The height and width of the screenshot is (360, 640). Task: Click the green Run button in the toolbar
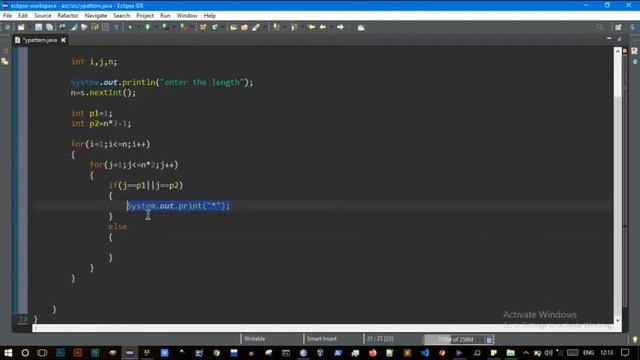147,27
